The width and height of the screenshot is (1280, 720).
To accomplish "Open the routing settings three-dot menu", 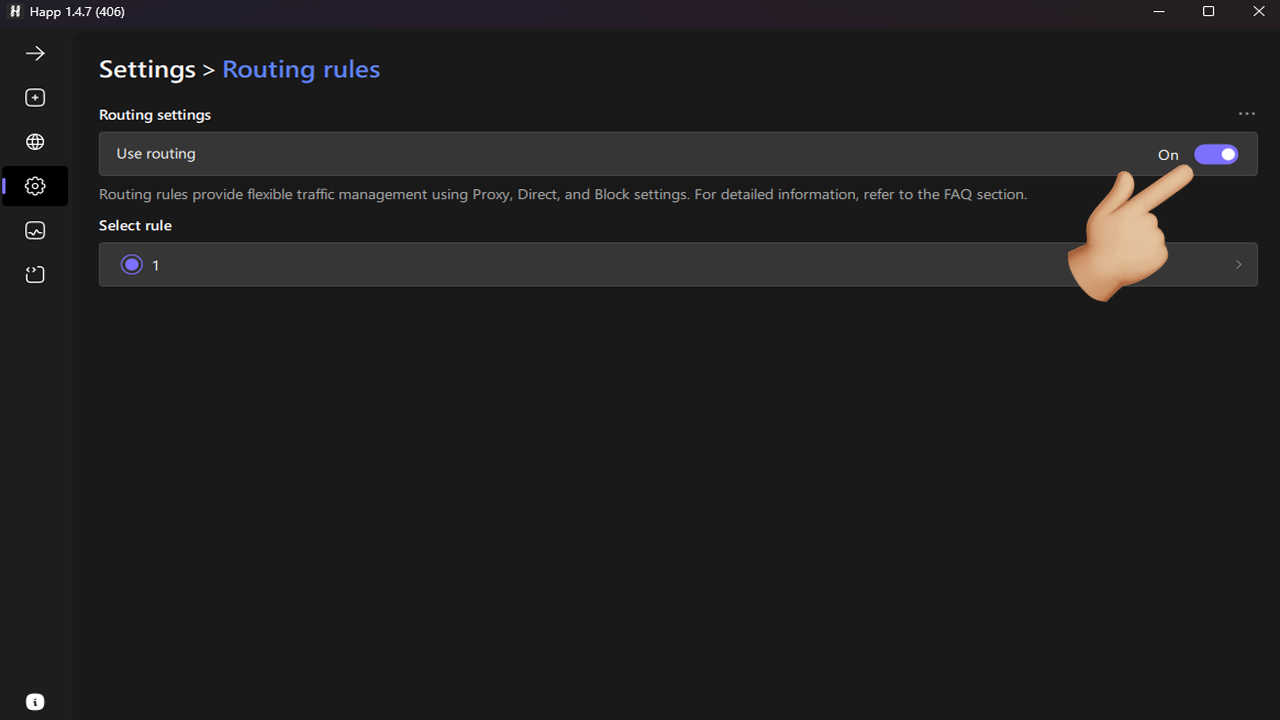I will tap(1246, 114).
